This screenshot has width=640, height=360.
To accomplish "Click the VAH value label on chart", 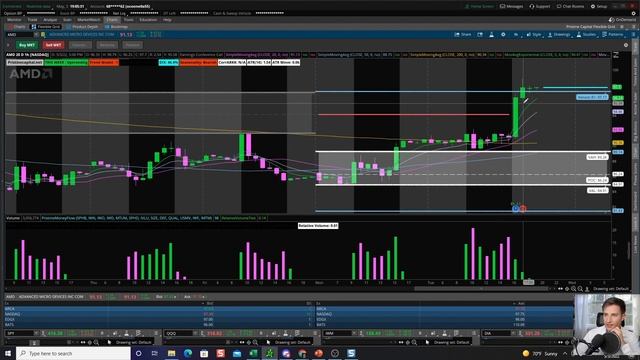I will (x=597, y=157).
